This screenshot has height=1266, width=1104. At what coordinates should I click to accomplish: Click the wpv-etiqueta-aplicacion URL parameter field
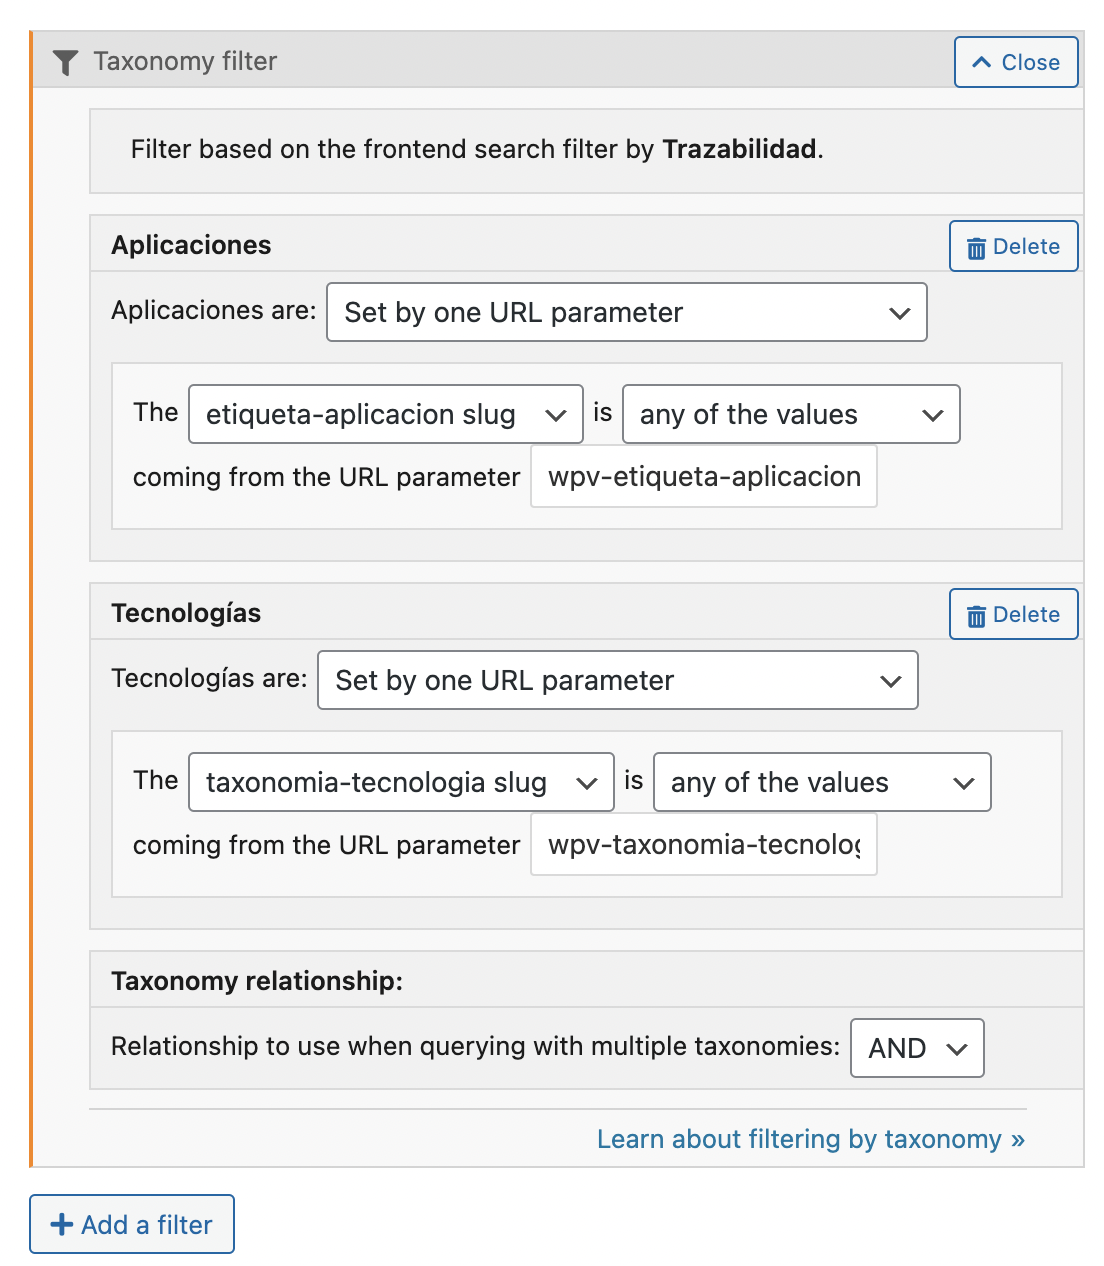click(704, 477)
